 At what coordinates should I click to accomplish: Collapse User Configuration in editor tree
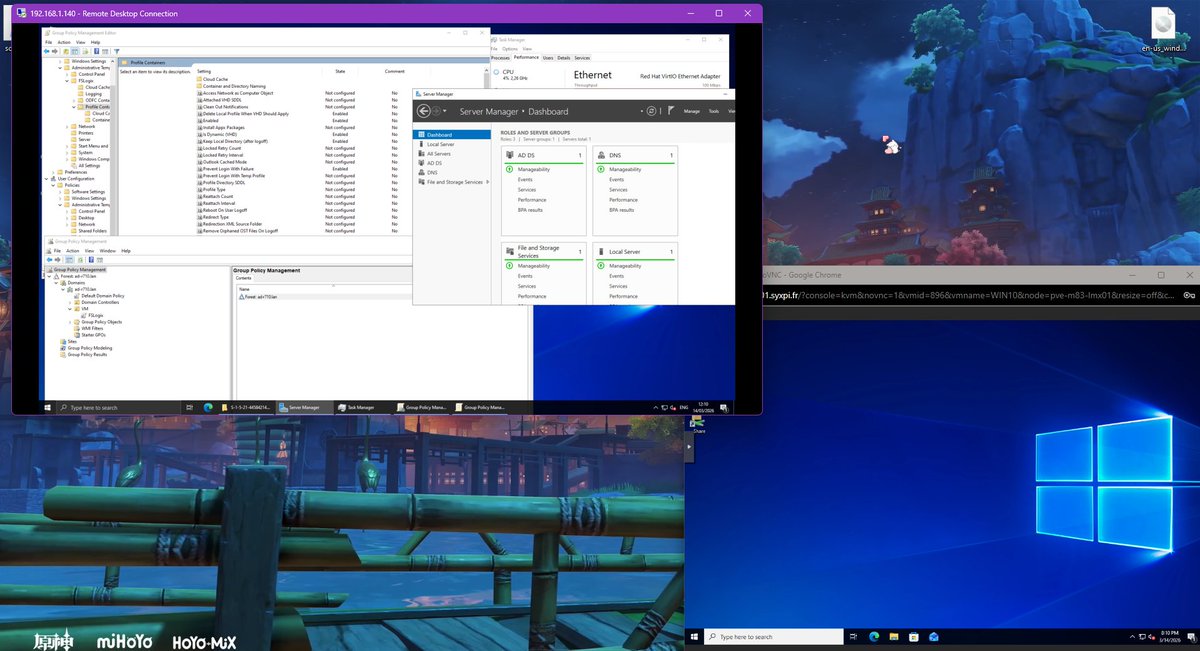pos(46,179)
